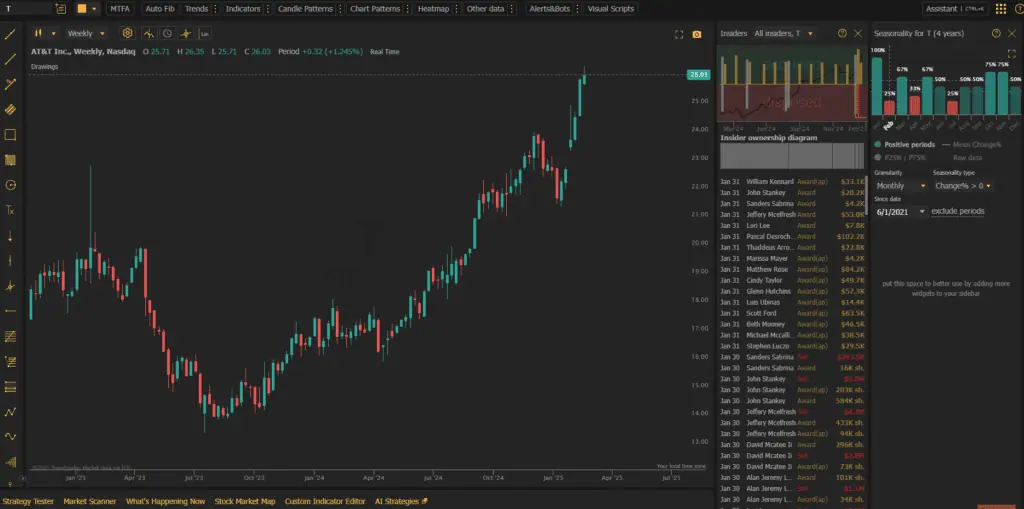Open Visual Scripts

pos(611,9)
